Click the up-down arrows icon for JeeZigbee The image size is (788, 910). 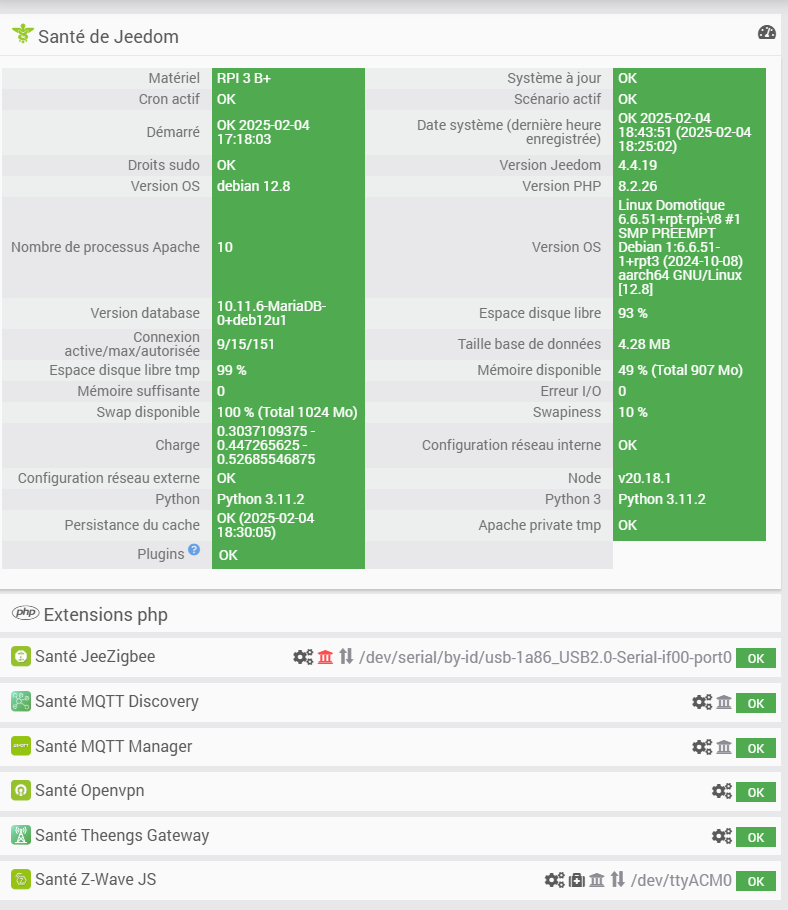346,657
